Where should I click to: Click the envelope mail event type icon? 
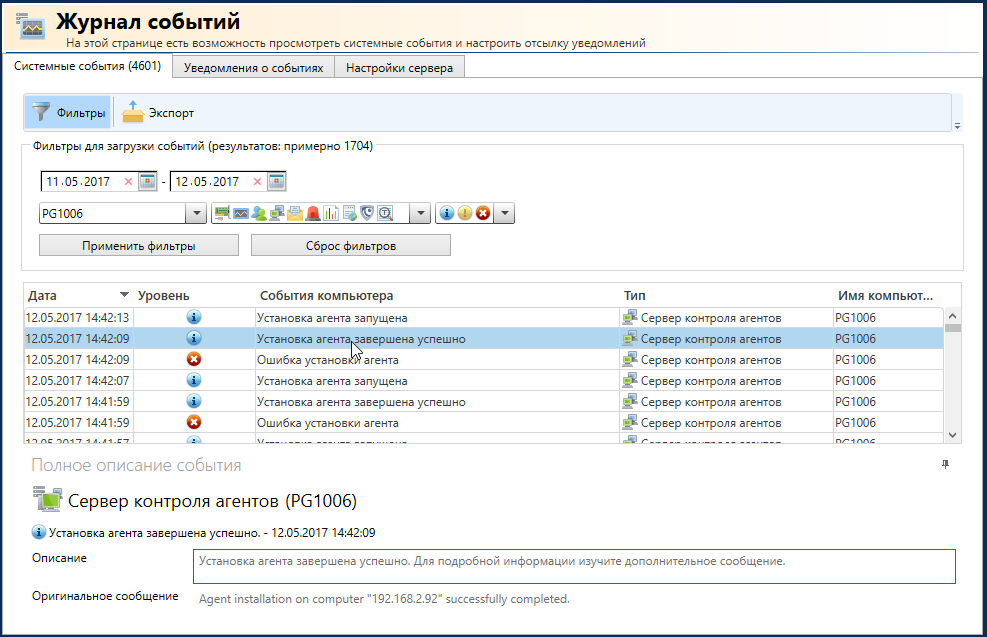[x=295, y=213]
